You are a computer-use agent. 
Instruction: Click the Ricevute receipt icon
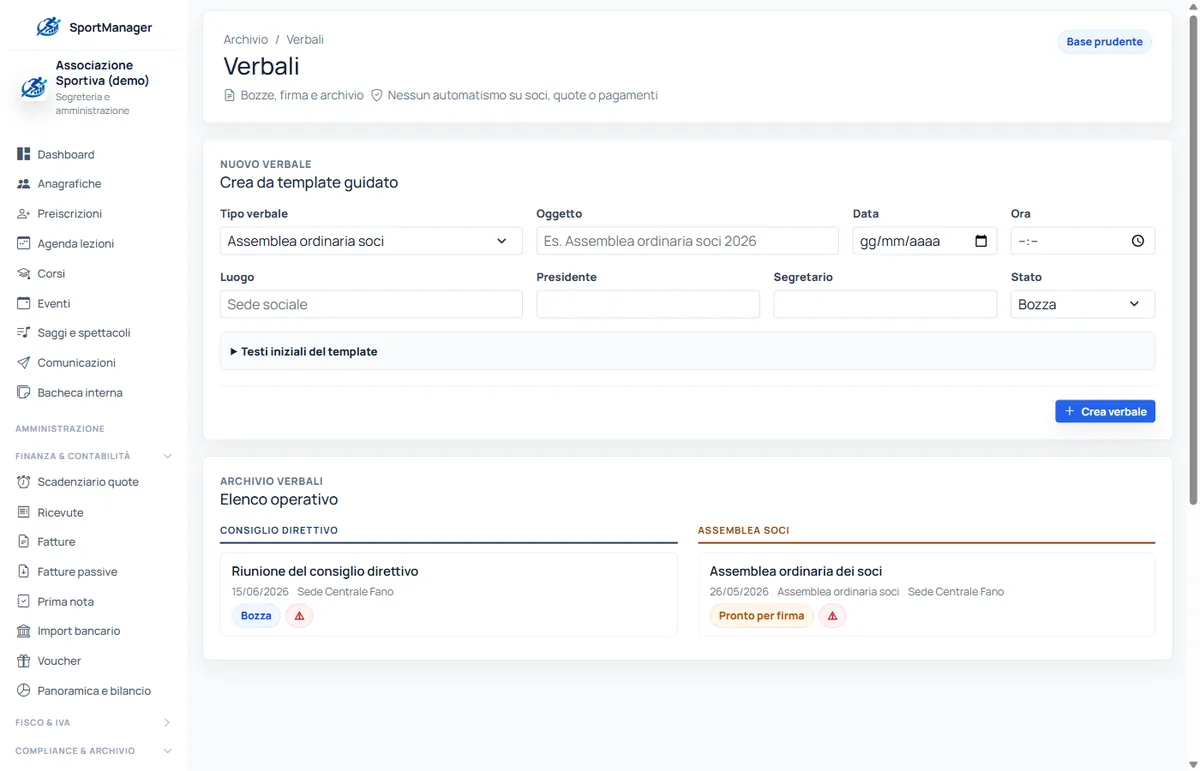coord(24,512)
